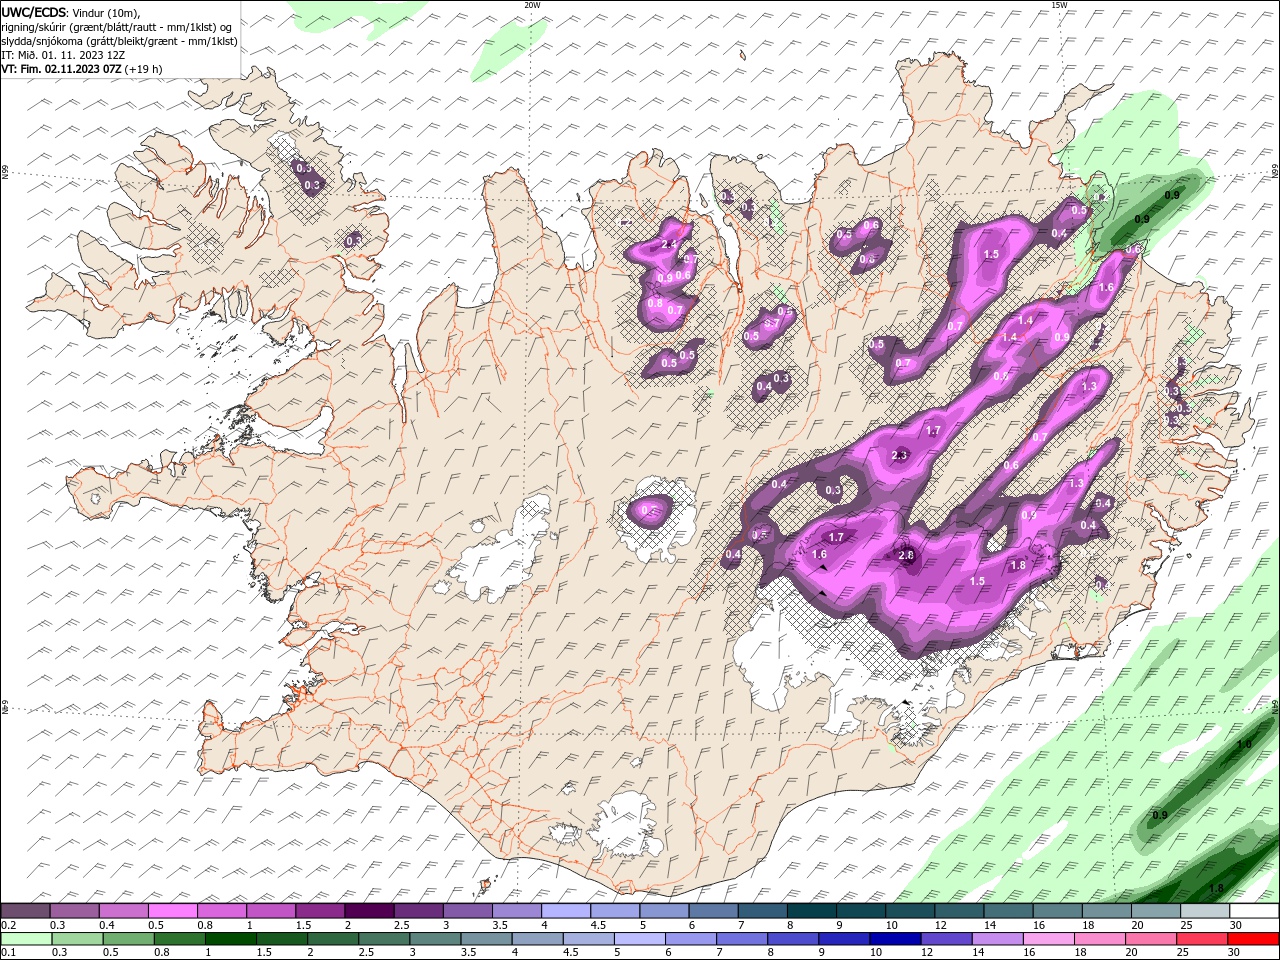1280x960 pixels.
Task: Pick the darkest purple swatch labeled 2 in the upper row
Action: click(x=369, y=911)
